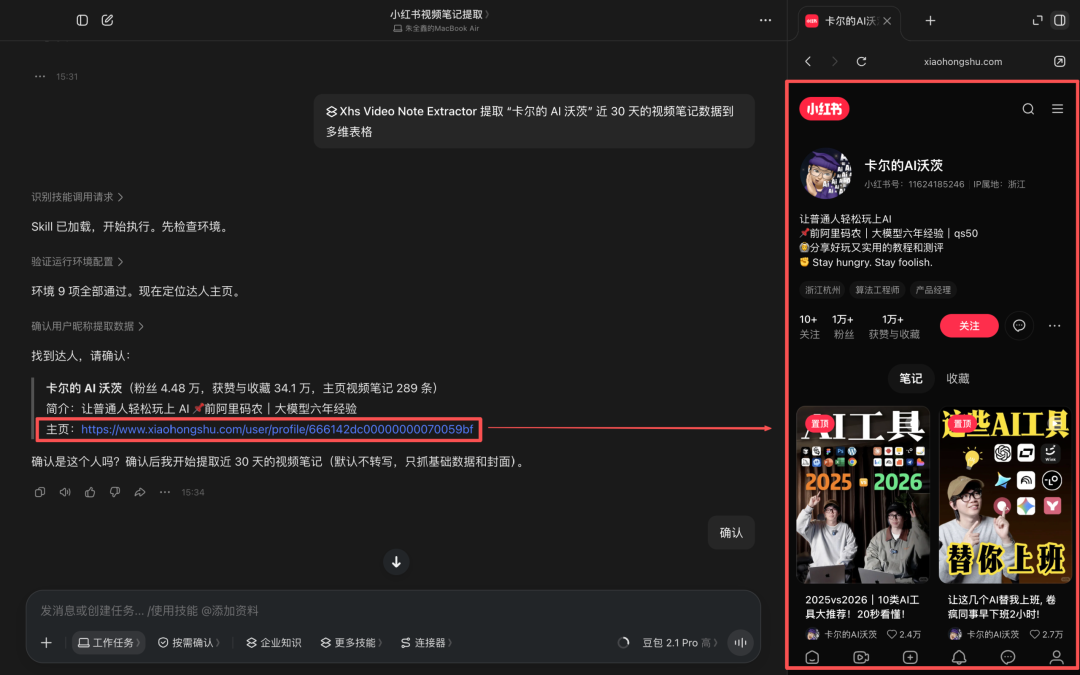Screen dimensions: 1080x675
Task: Open a new browser tab with plus
Action: [x=930, y=21]
